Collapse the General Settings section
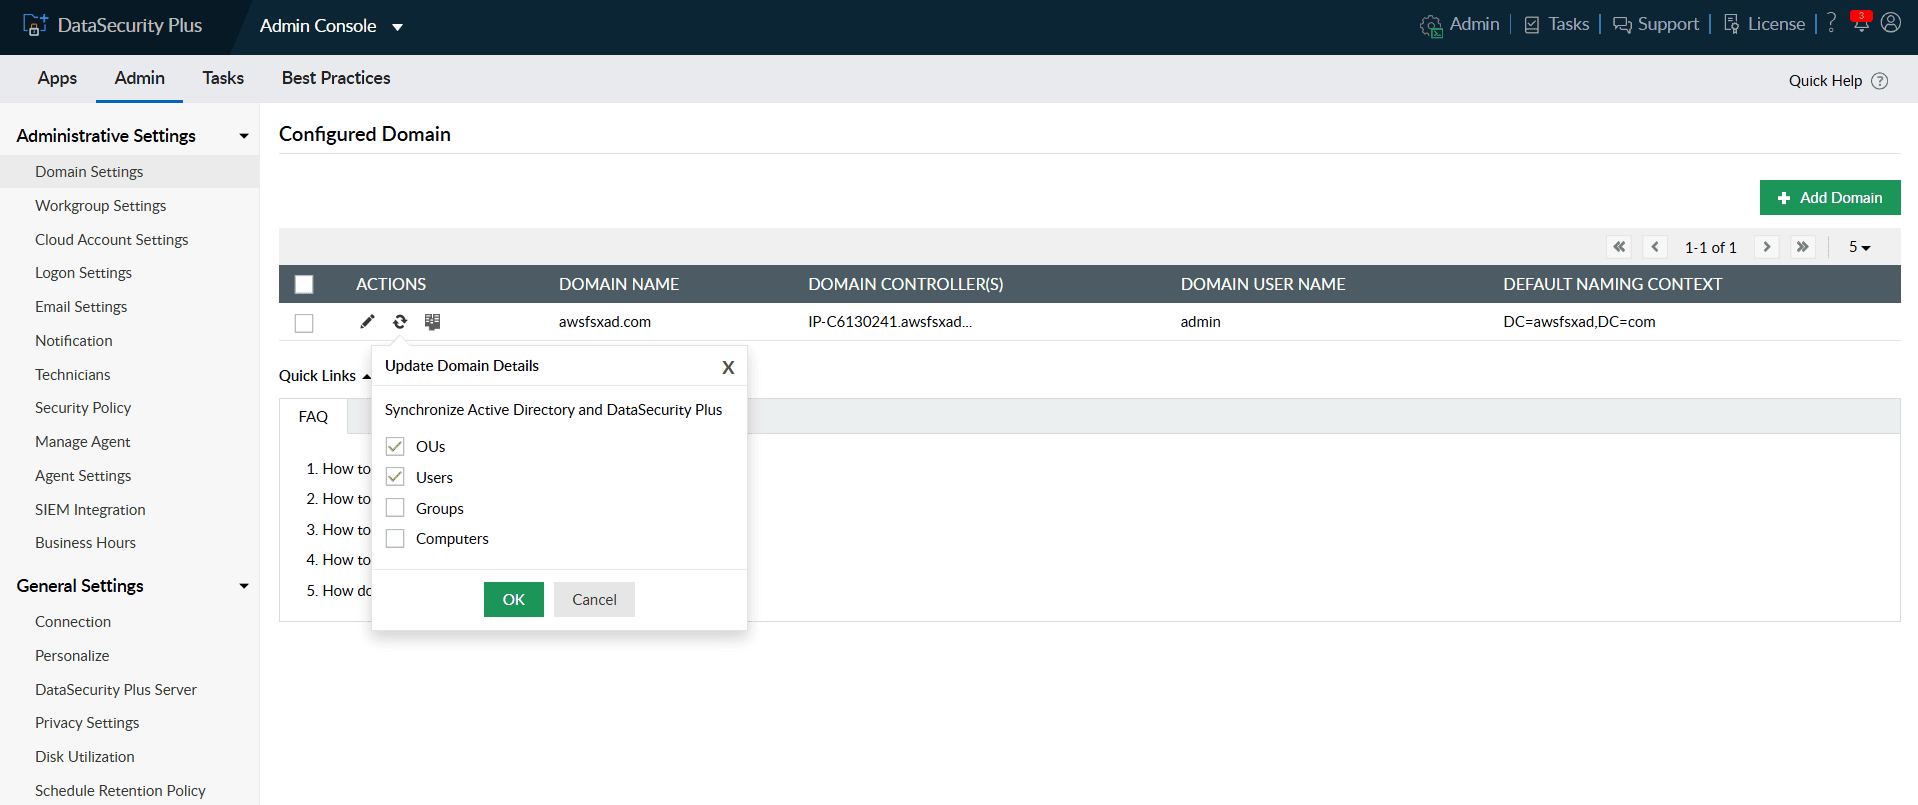The width and height of the screenshot is (1918, 805). click(243, 586)
